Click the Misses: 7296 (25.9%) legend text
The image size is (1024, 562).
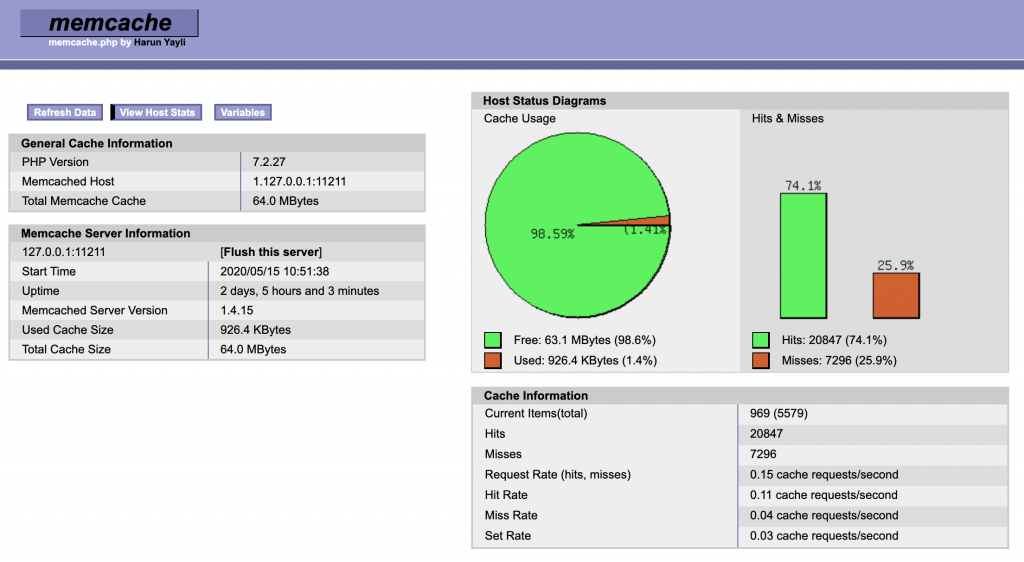pos(839,360)
